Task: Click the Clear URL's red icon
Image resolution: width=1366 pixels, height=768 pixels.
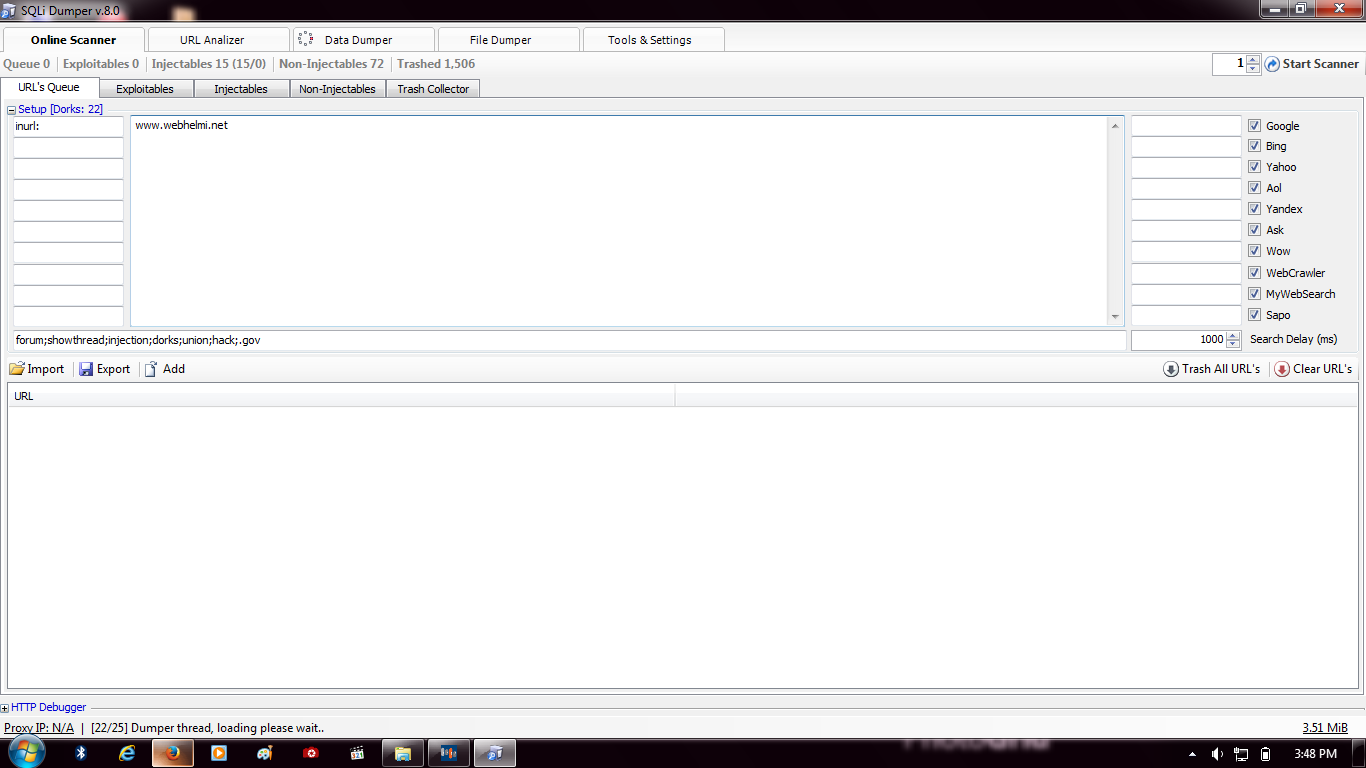Action: (x=1282, y=369)
